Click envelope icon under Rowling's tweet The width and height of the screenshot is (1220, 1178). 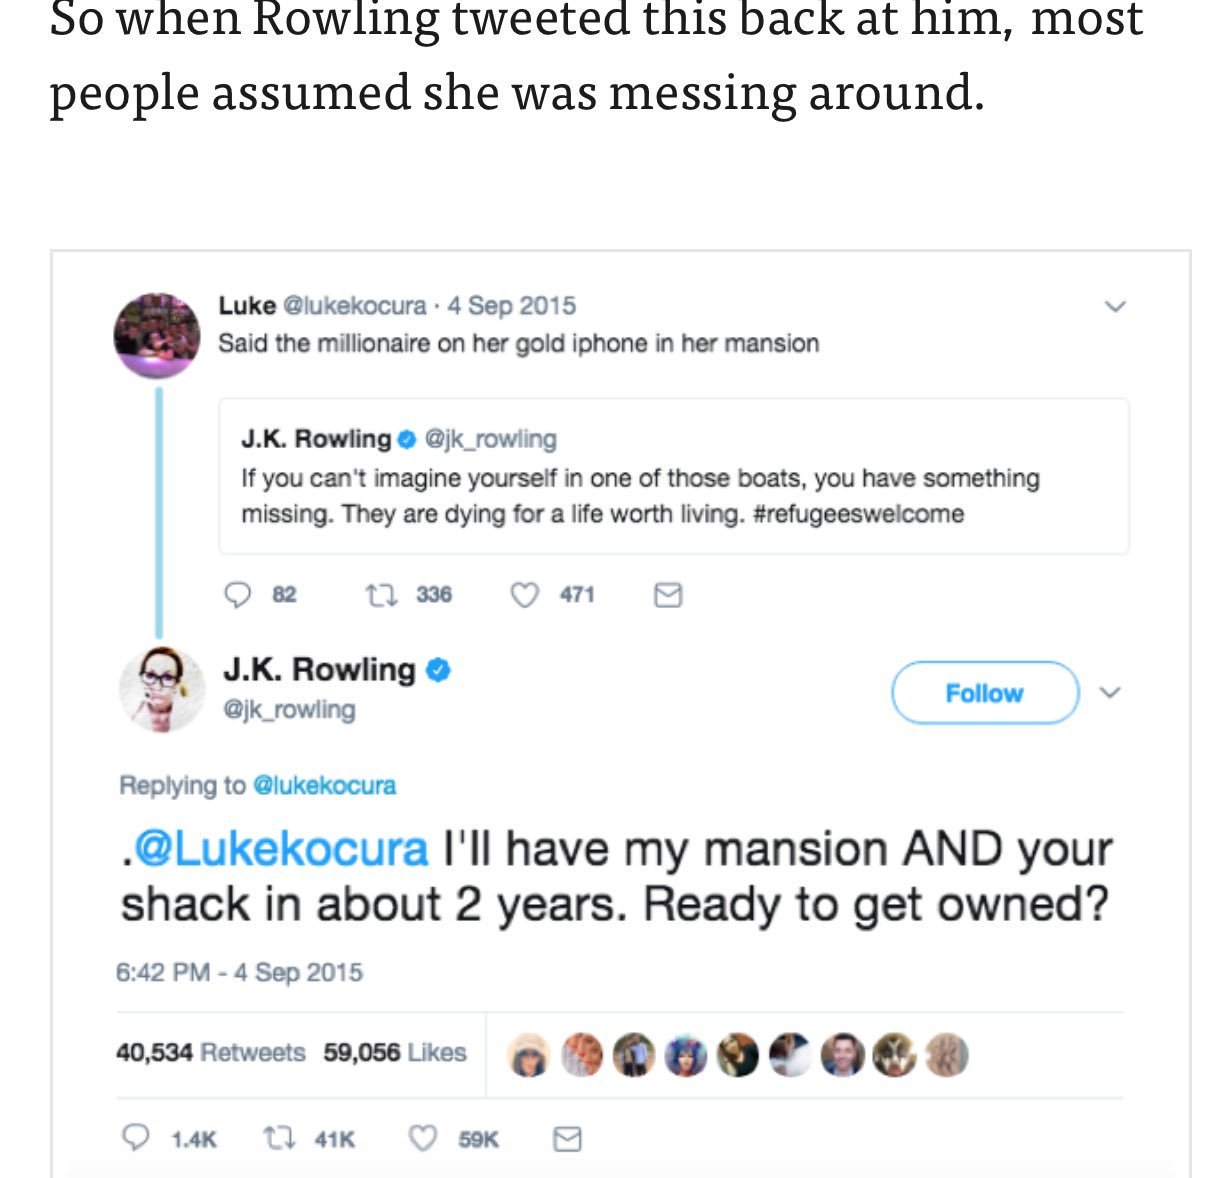(x=567, y=1138)
